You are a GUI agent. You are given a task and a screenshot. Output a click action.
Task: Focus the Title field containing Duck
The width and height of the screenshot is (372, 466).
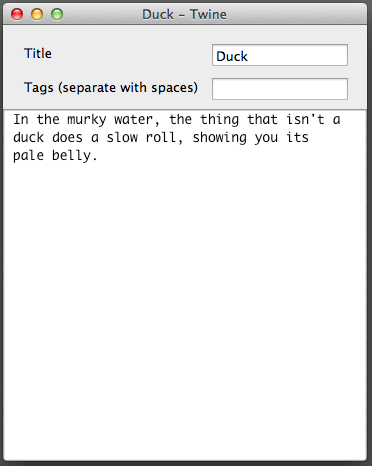[280, 55]
